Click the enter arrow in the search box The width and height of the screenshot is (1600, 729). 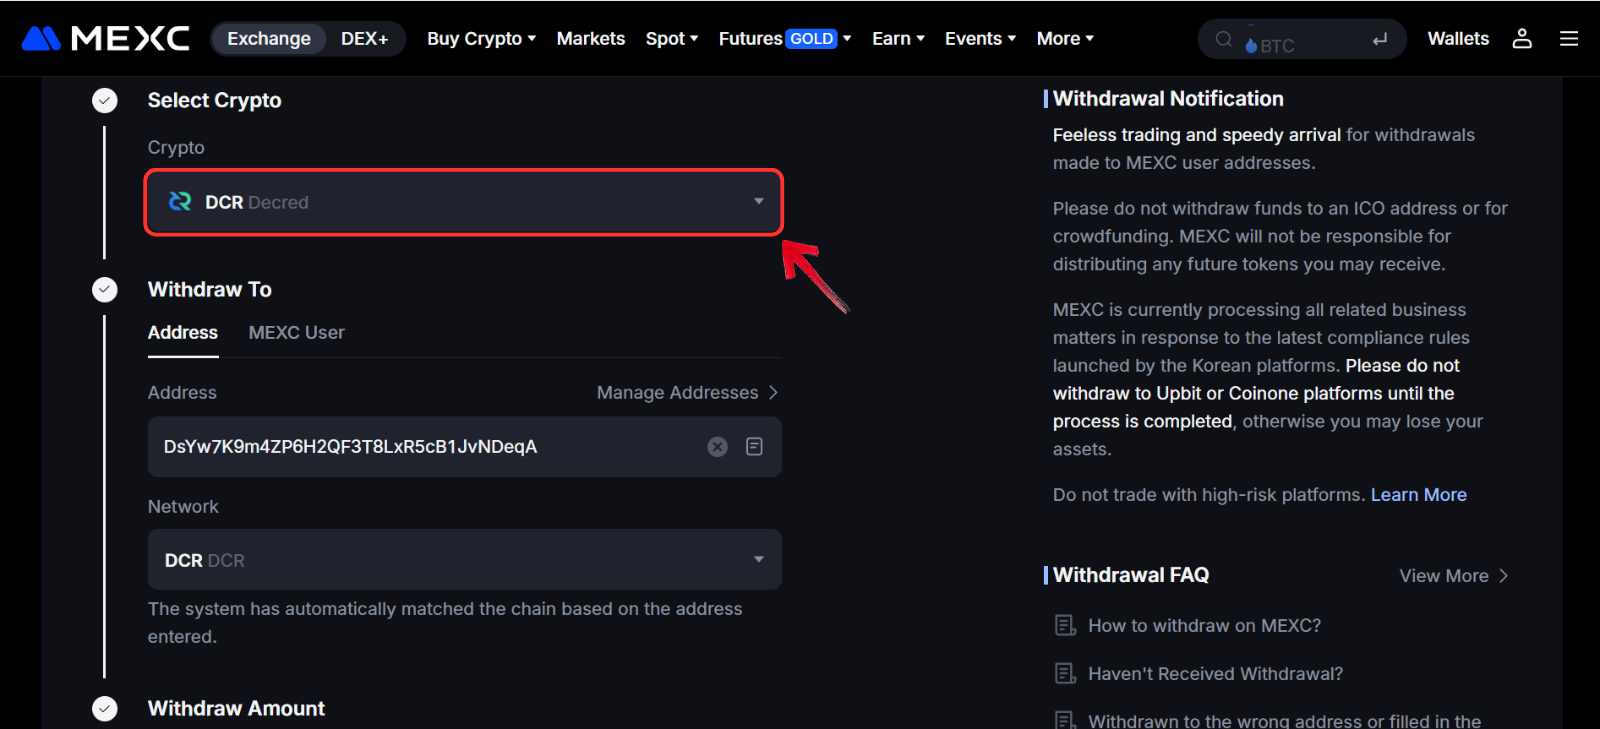tap(1380, 39)
